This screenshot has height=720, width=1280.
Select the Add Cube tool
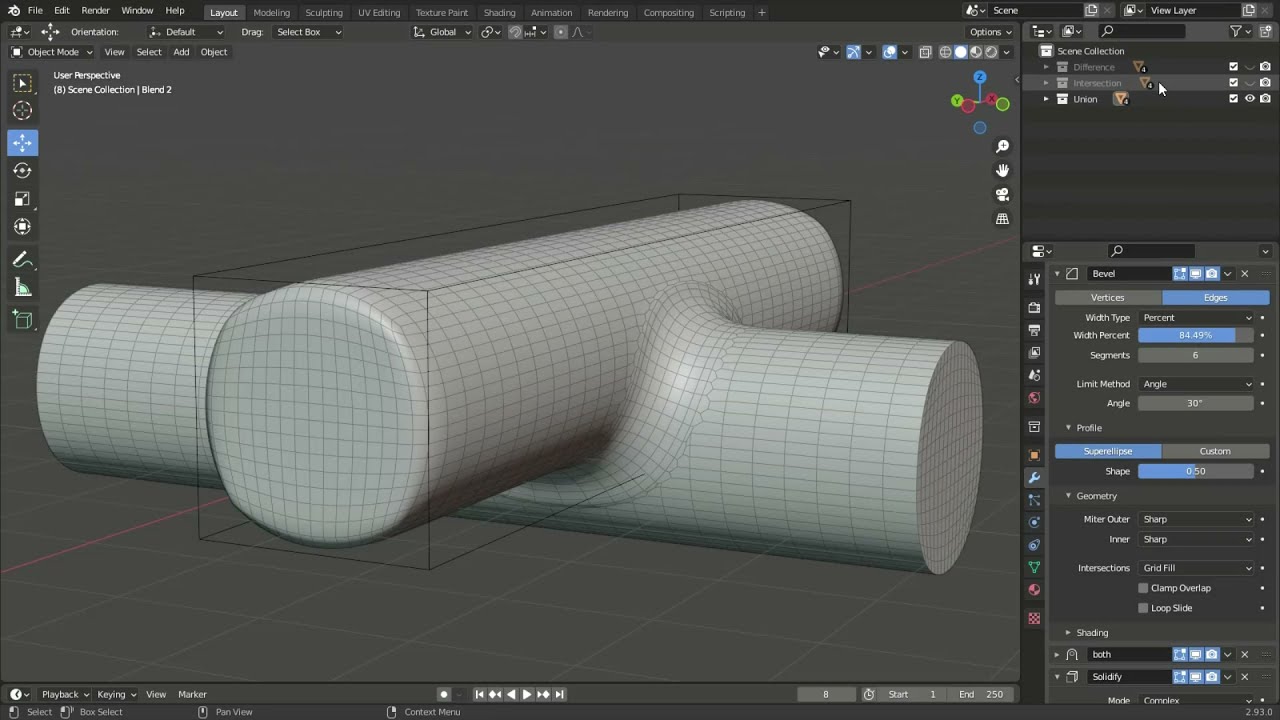22,319
